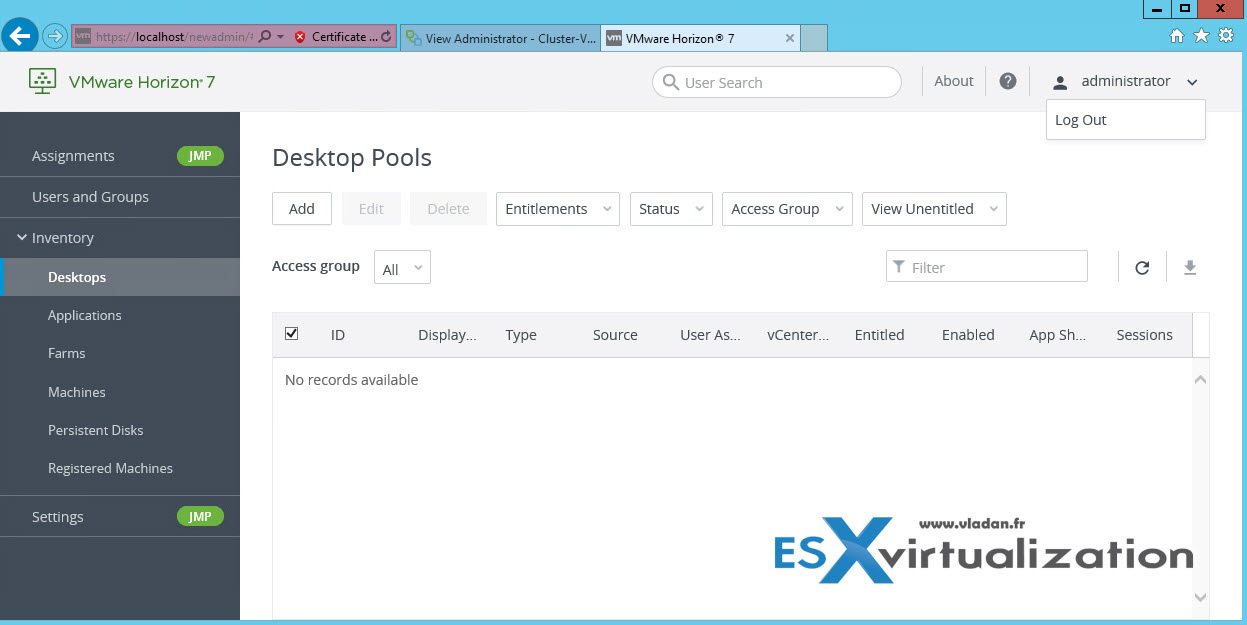
Task: Click the download export icon
Action: point(1190,267)
